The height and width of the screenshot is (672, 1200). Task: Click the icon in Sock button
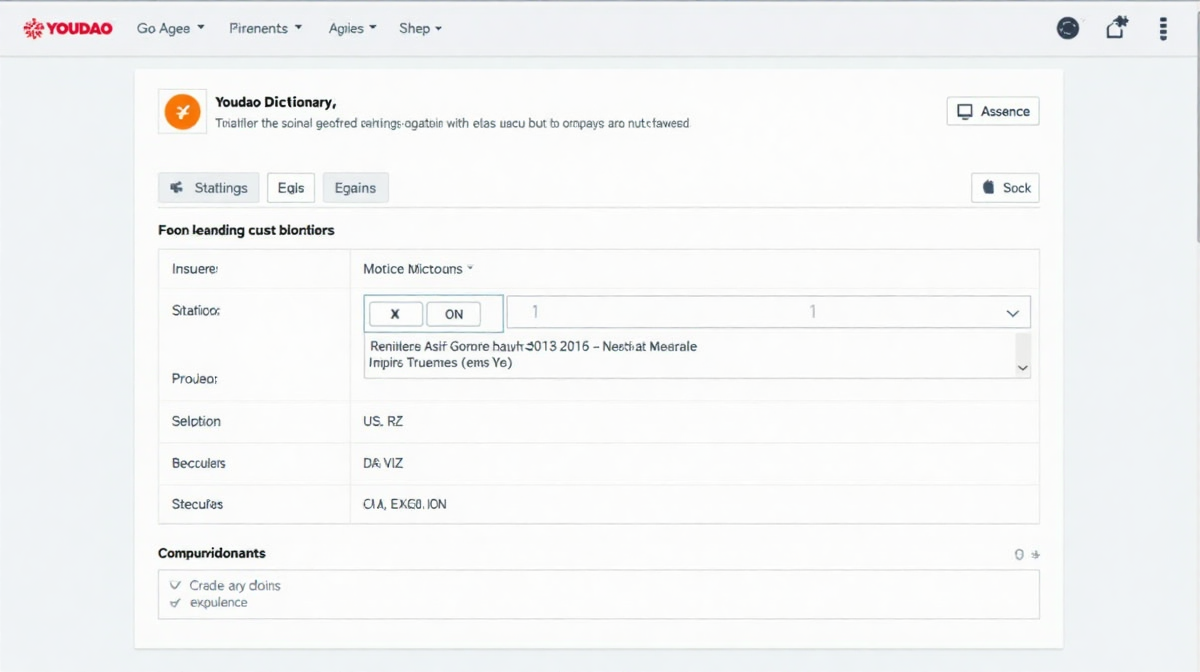point(989,188)
